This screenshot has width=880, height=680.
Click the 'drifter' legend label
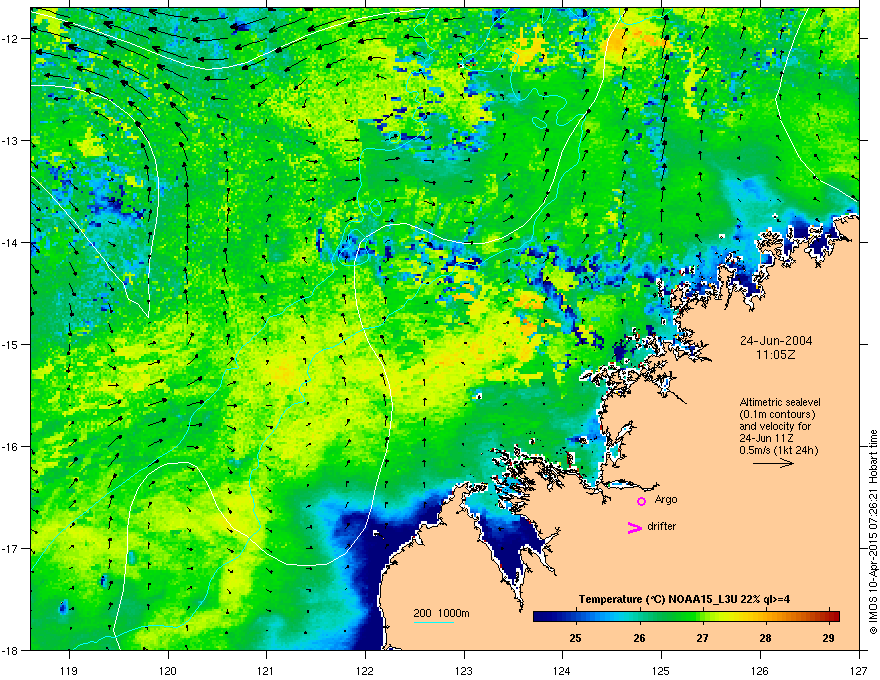pos(662,526)
